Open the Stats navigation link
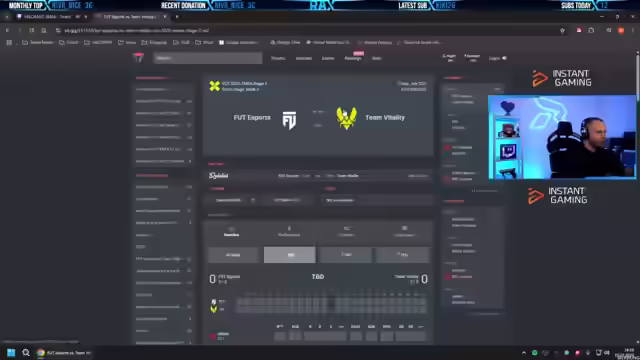 376,58
